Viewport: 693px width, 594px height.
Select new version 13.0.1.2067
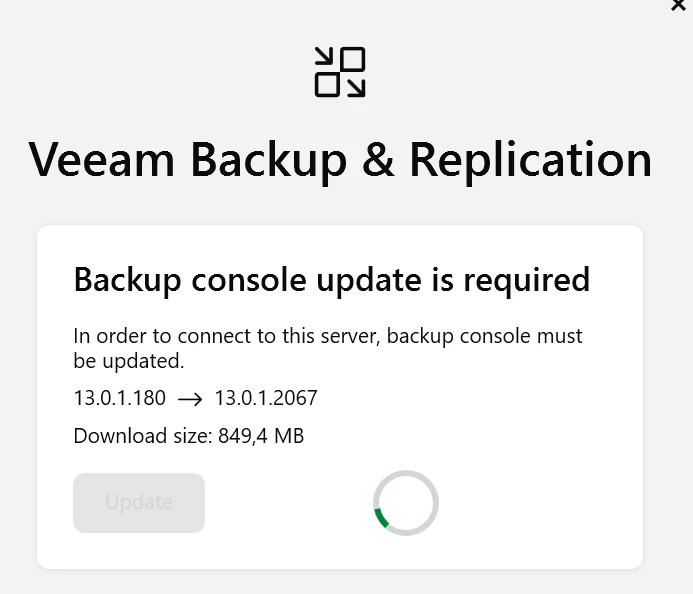tap(266, 398)
